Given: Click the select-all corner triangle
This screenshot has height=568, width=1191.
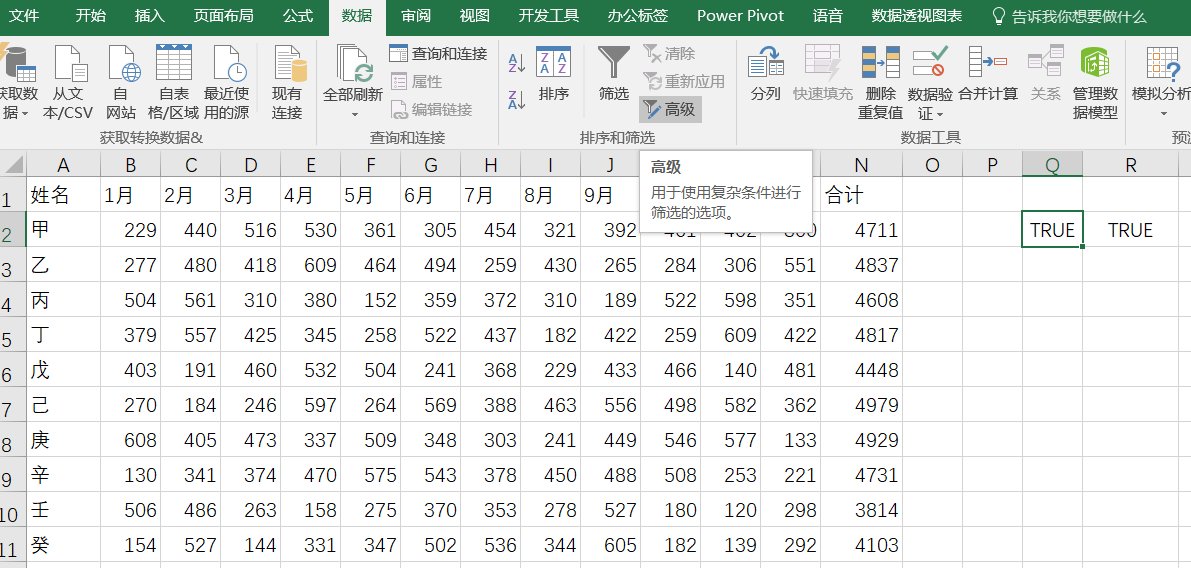Looking at the screenshot, I should tap(13, 165).
